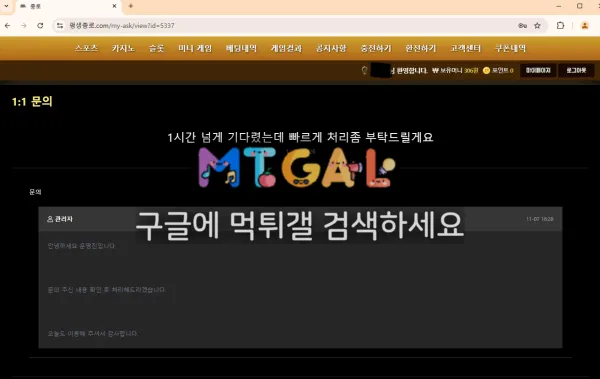Click the lightbulb icon beside welcome message
Viewport: 600px width, 379px height.
pyautogui.click(x=364, y=70)
